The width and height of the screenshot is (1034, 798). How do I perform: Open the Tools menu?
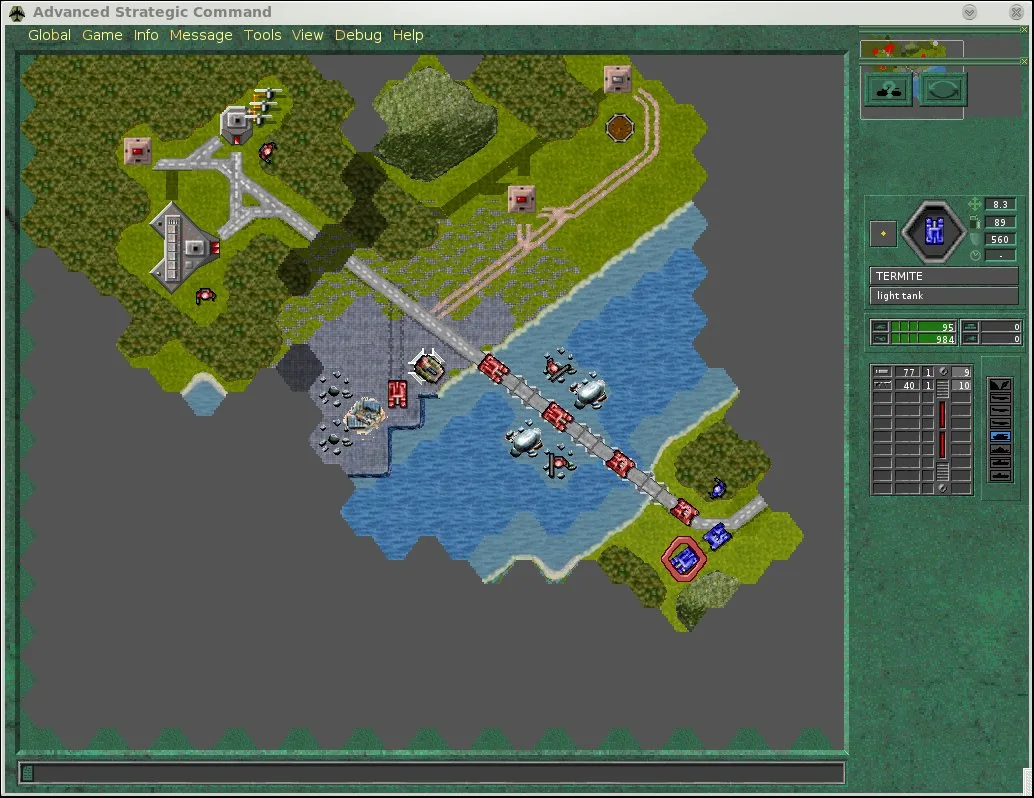pyautogui.click(x=262, y=35)
